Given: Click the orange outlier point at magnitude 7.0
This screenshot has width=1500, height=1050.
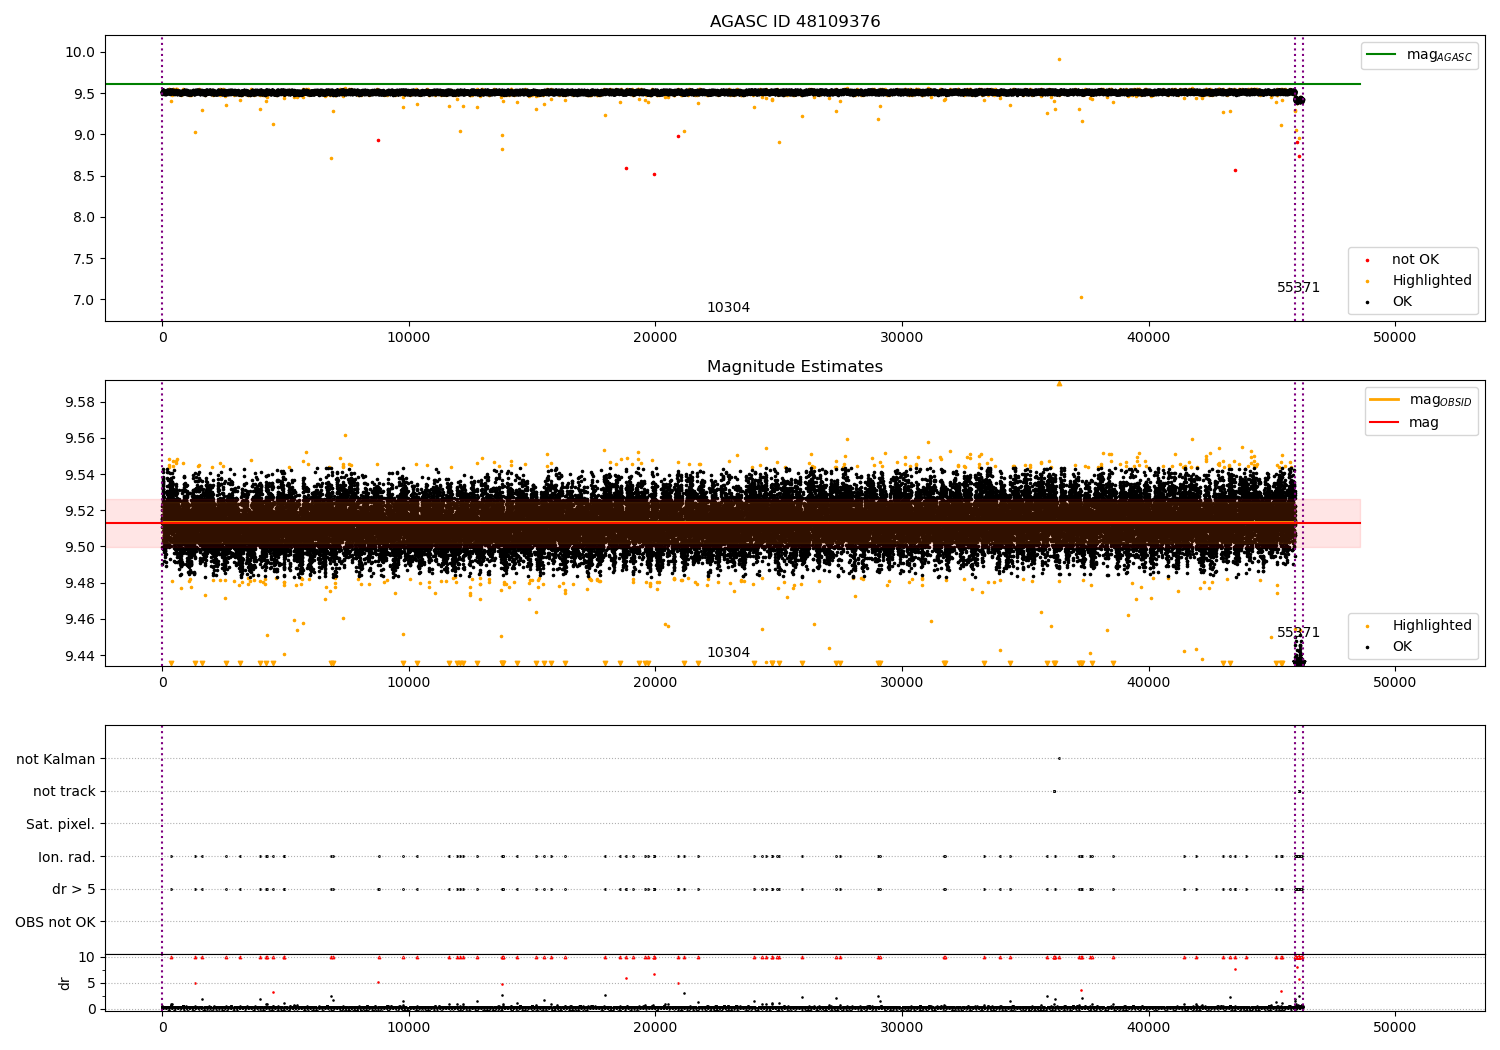Looking at the screenshot, I should pos(1080,297).
